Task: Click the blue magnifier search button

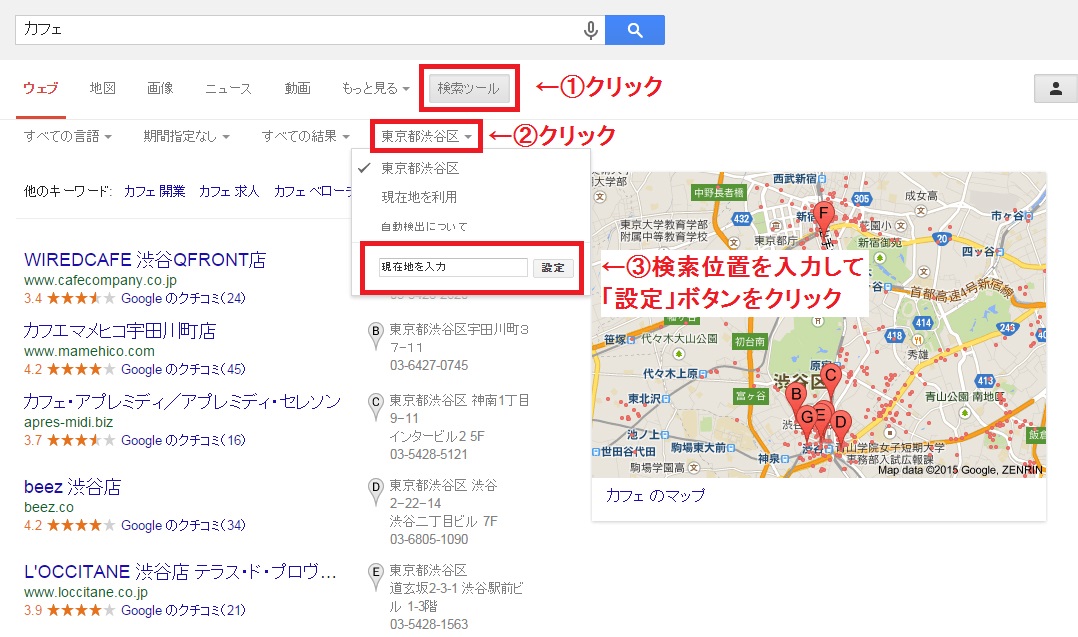Action: click(x=635, y=30)
